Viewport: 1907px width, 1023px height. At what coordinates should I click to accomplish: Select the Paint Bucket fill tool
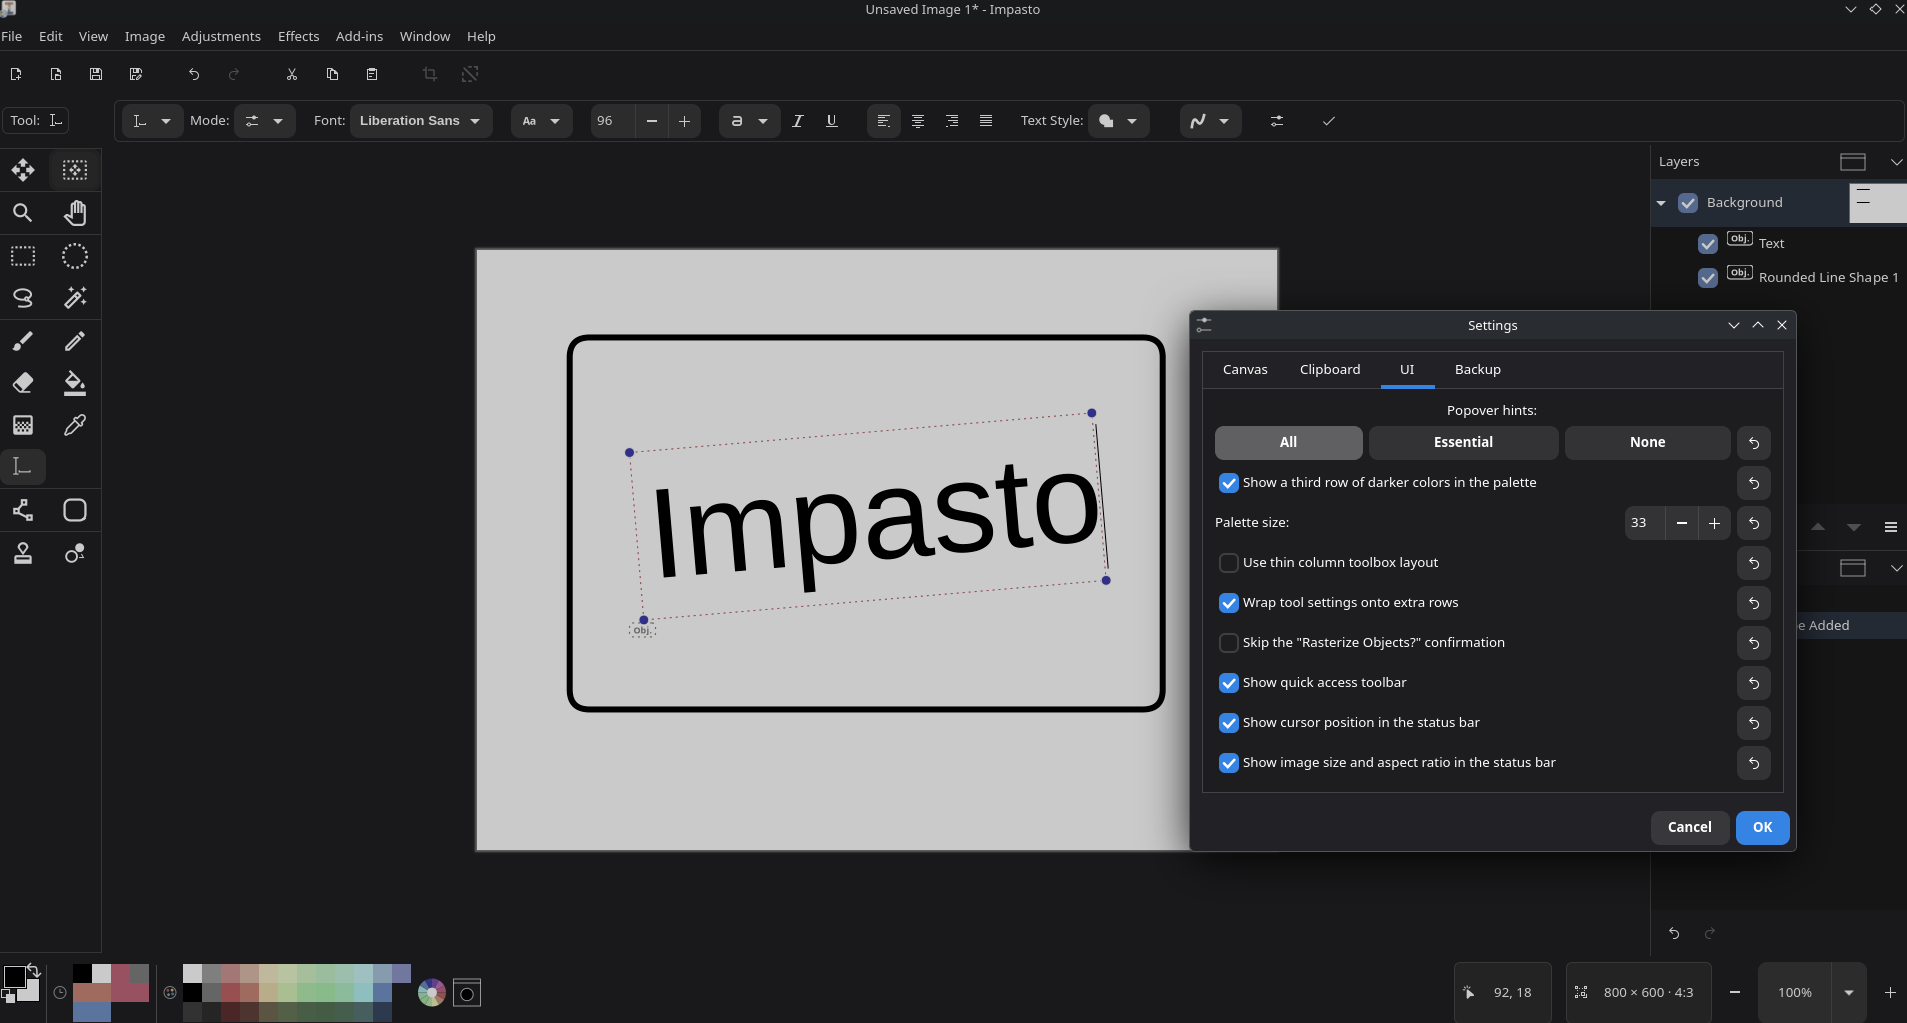coord(75,383)
